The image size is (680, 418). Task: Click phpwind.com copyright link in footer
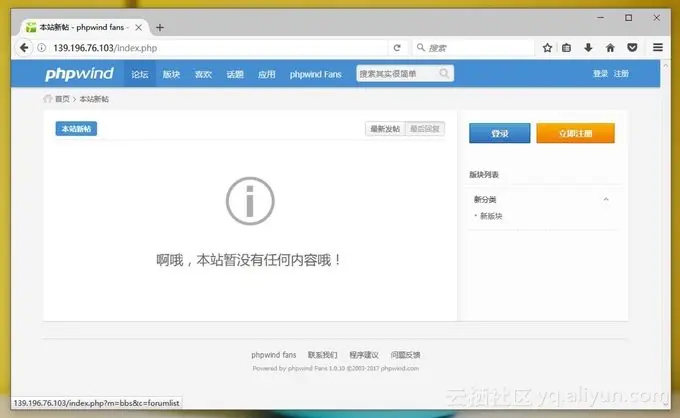[399, 368]
